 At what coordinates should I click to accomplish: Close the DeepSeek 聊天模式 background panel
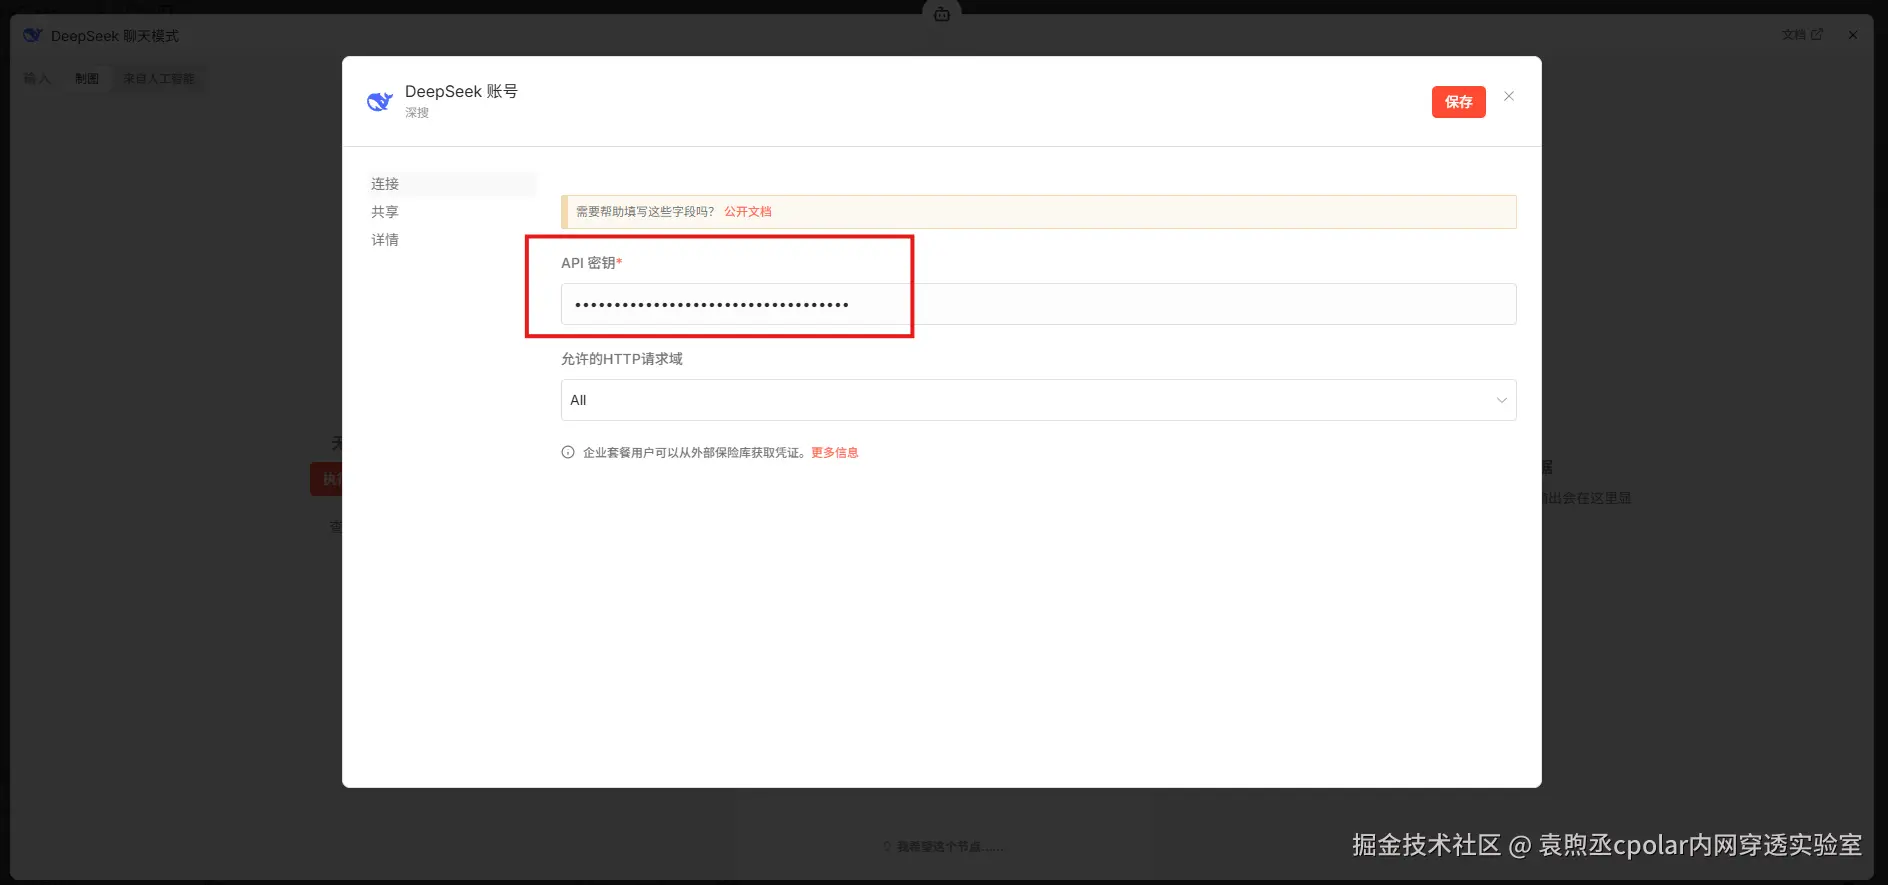coord(1853,35)
